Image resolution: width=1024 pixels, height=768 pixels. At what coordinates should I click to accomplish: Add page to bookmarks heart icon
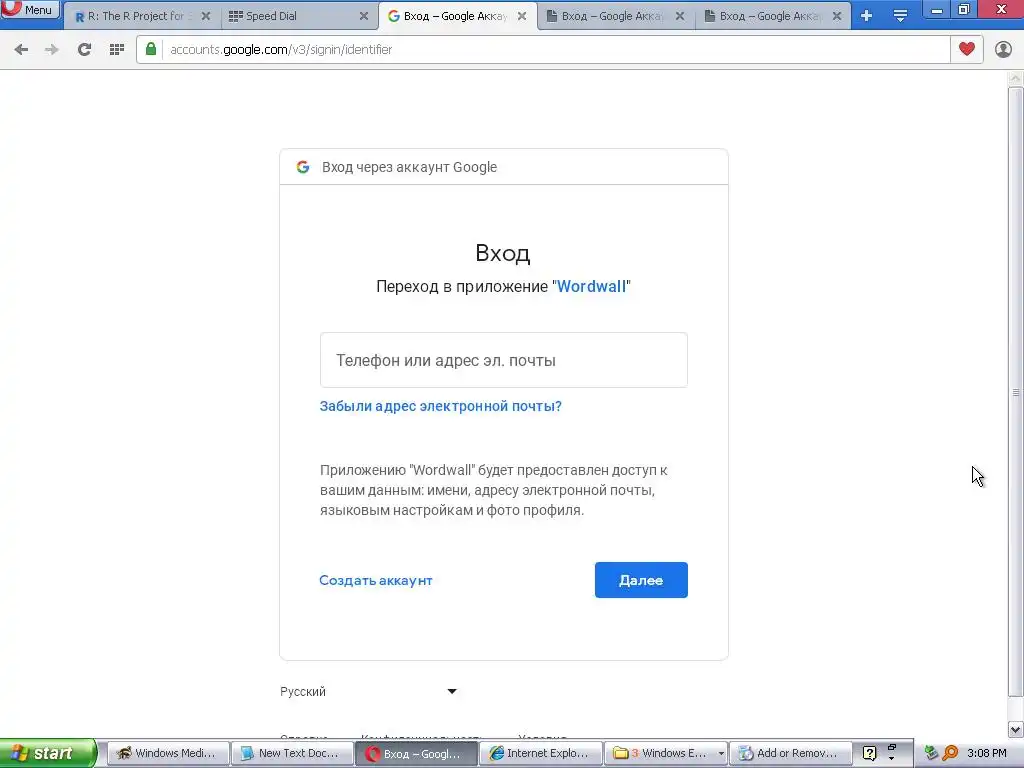tap(967, 49)
